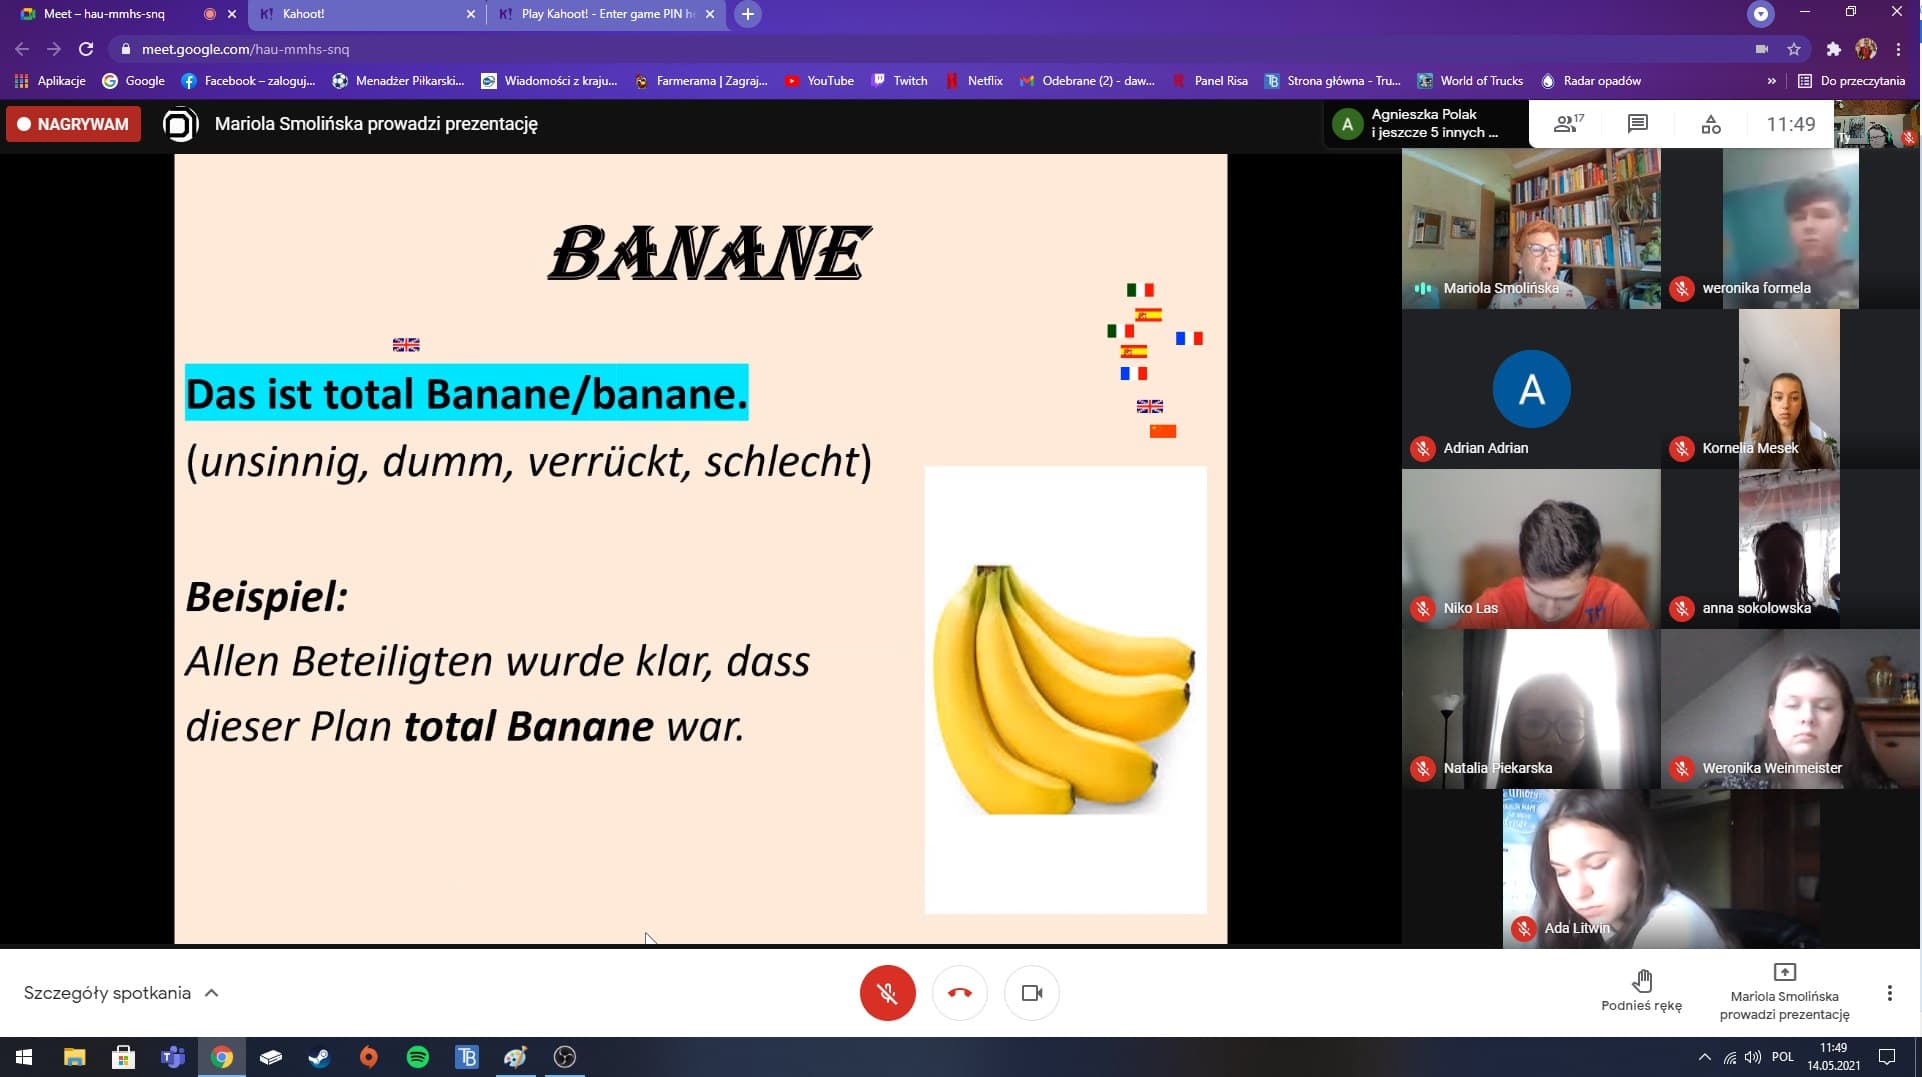The width and height of the screenshot is (1922, 1077).
Task: Open volume control in tray
Action: click(1753, 1057)
